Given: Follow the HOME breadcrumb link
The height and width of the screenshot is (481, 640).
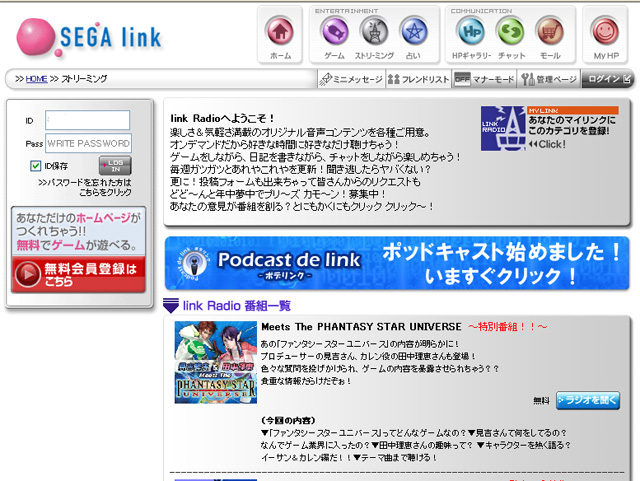Looking at the screenshot, I should pos(36,79).
